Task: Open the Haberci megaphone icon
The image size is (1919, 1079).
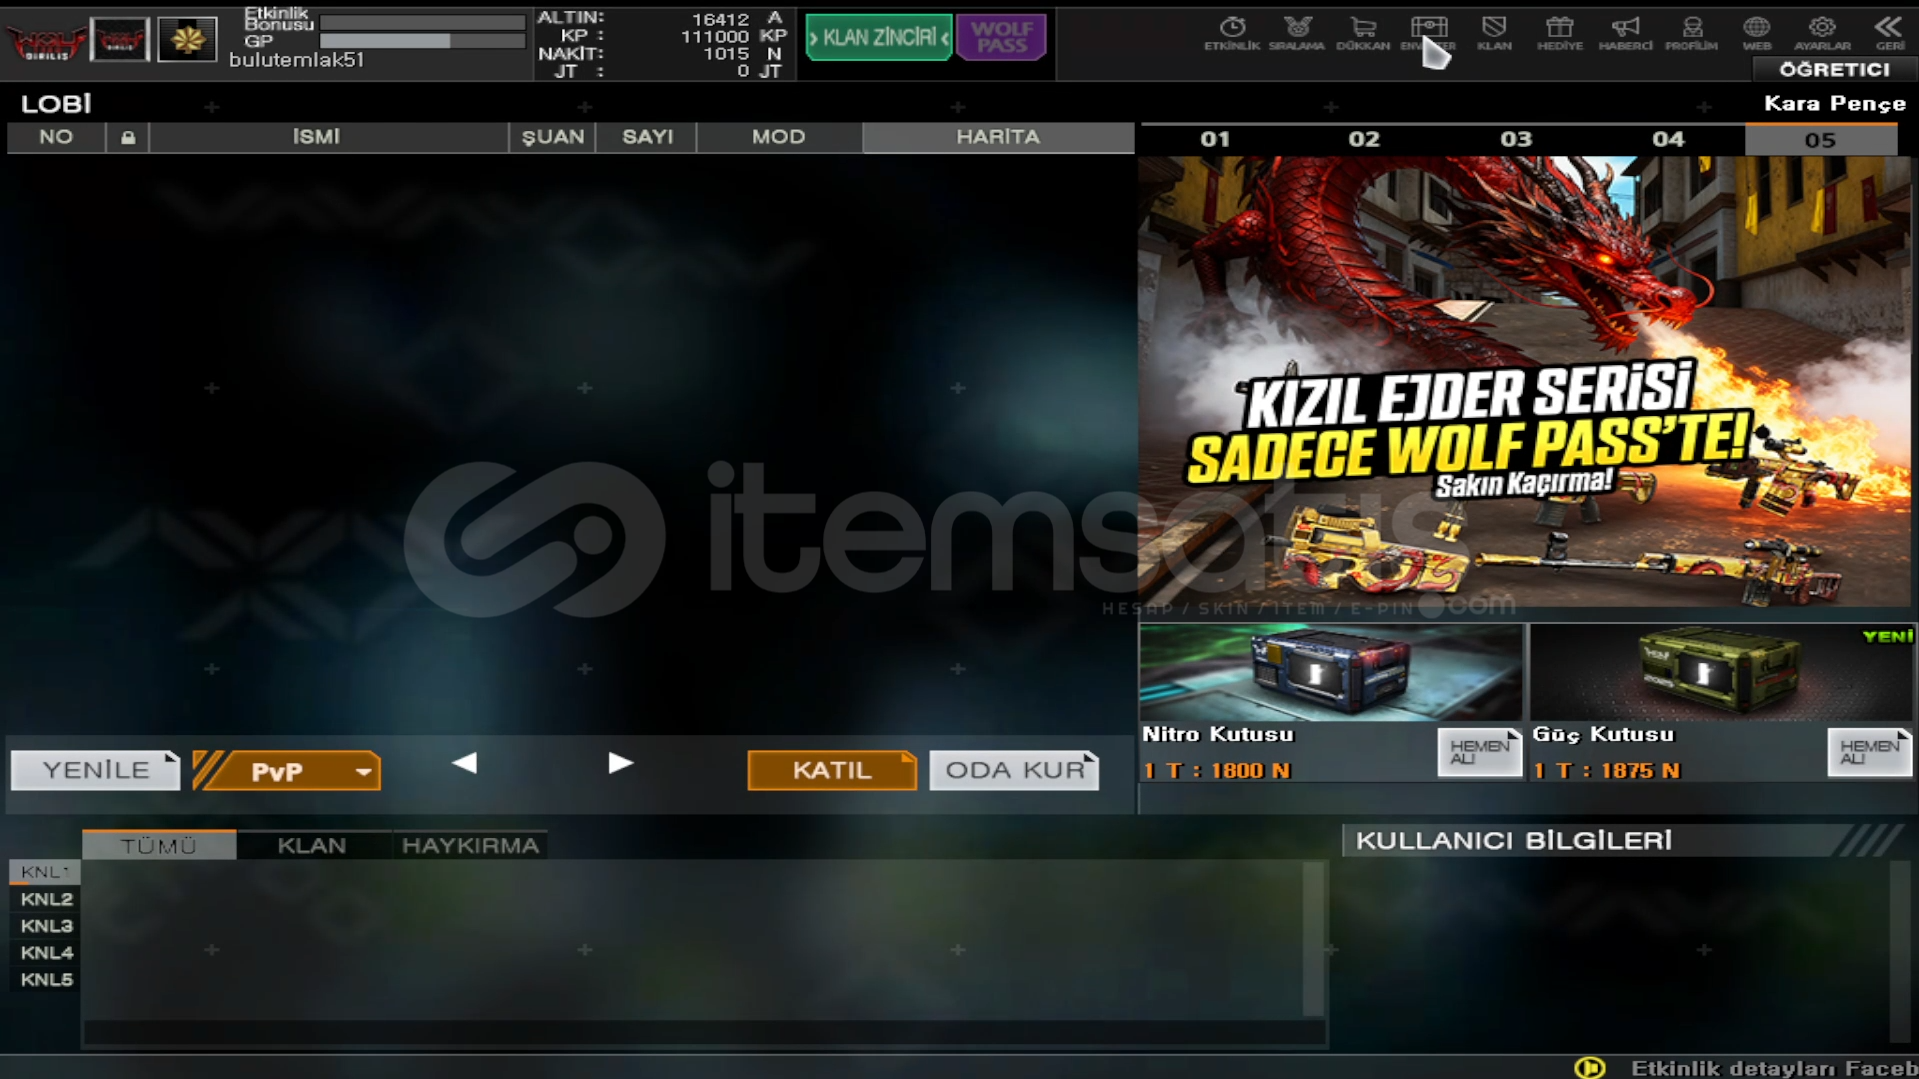Action: click(x=1625, y=32)
